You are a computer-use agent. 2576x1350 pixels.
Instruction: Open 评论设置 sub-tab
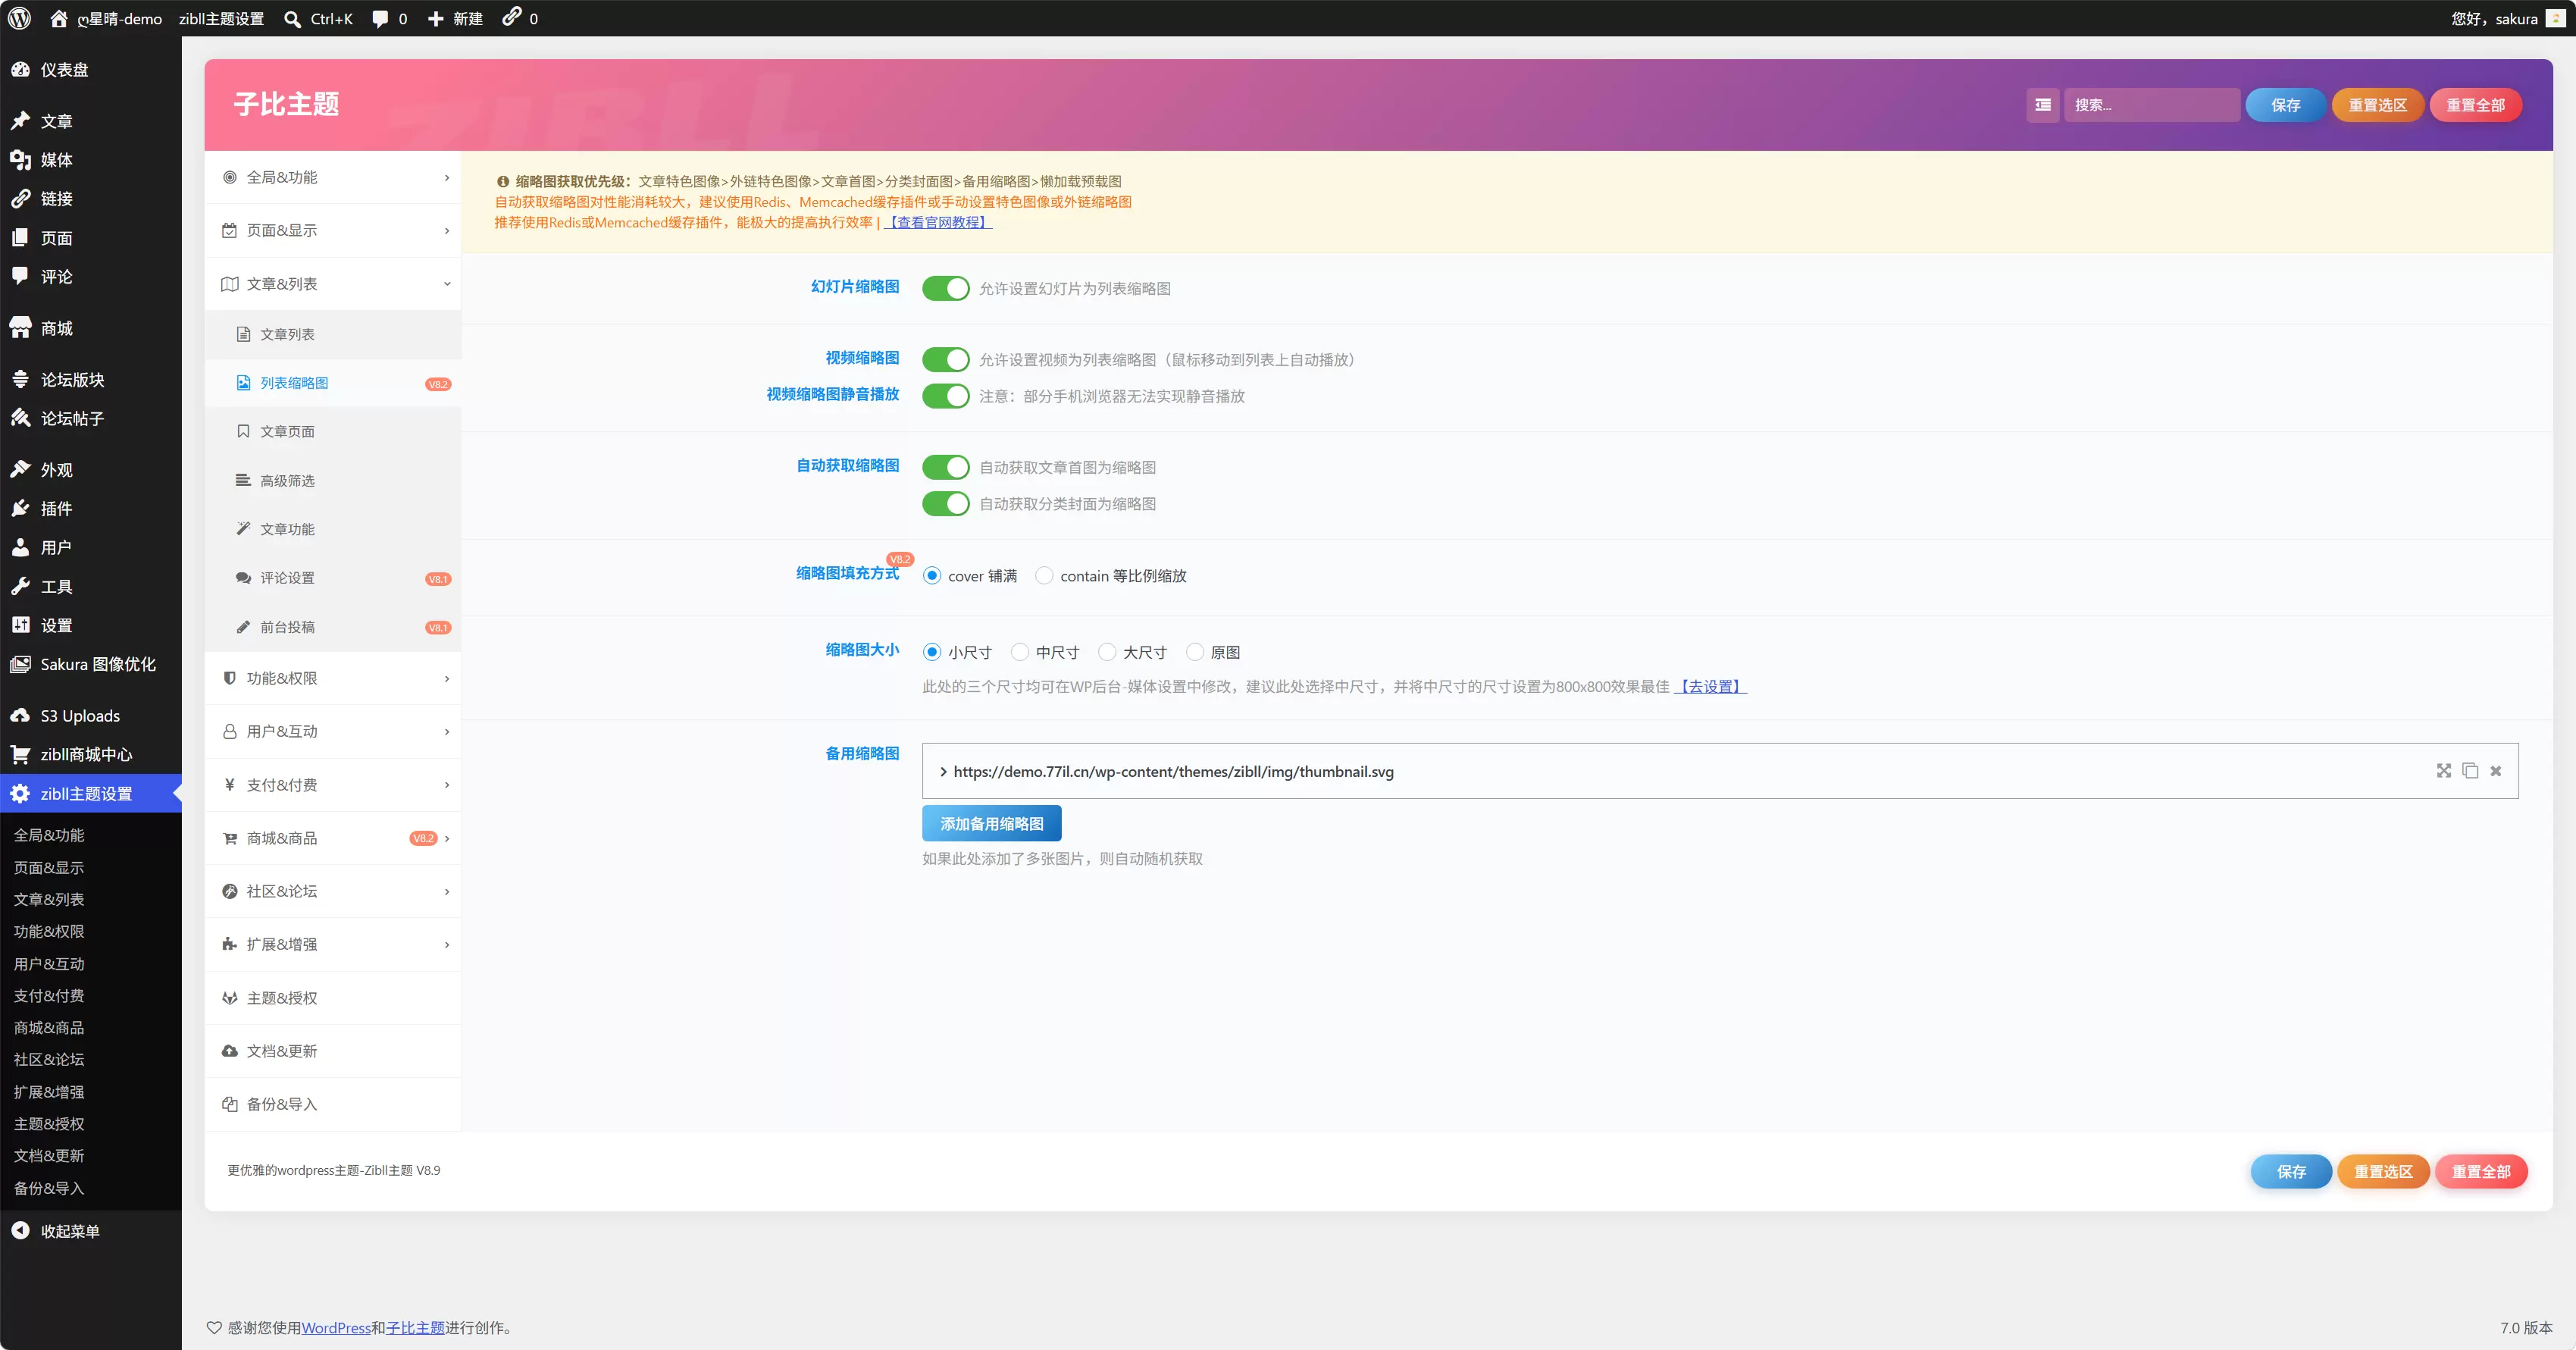(x=333, y=578)
